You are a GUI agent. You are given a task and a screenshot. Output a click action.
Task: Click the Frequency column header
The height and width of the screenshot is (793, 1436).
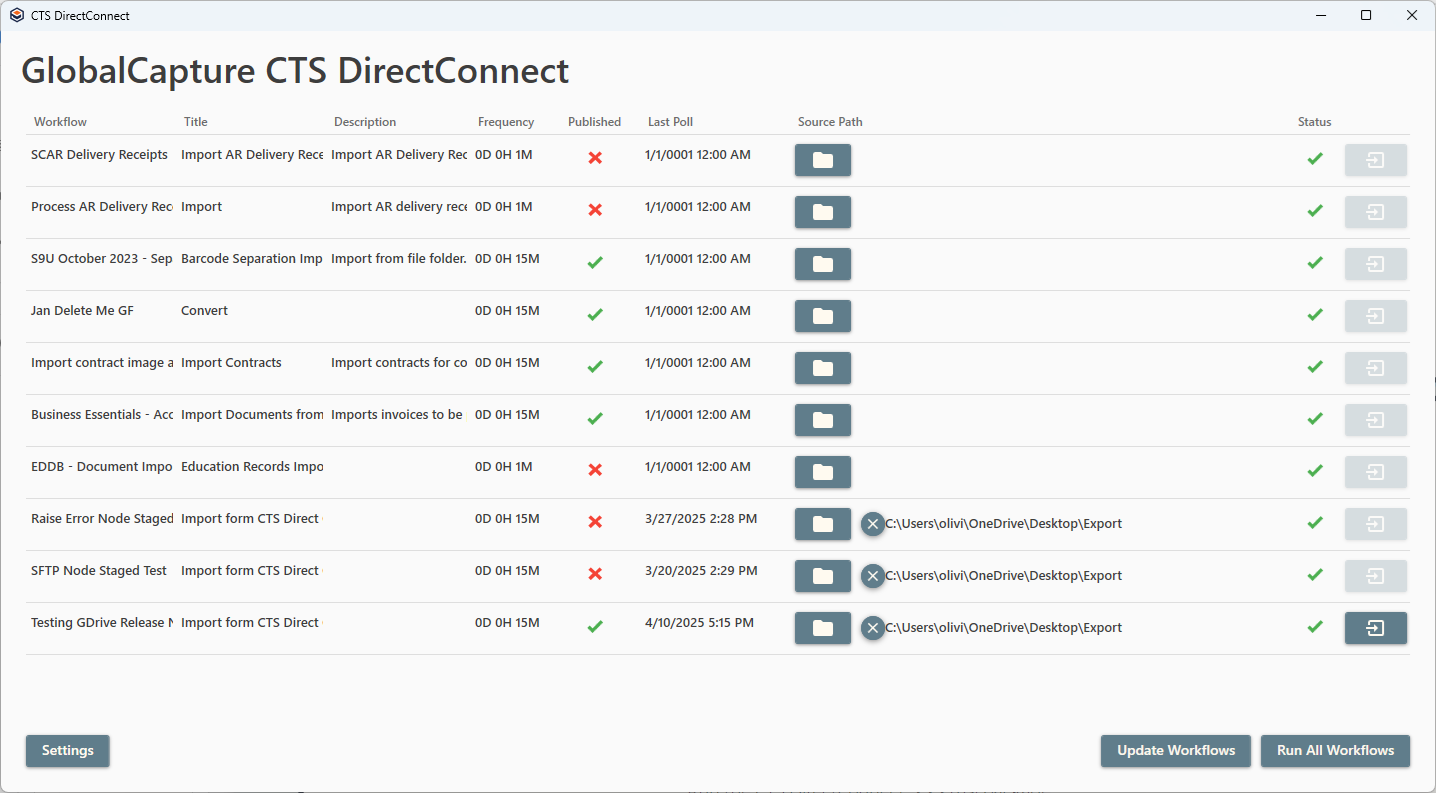pyautogui.click(x=506, y=122)
